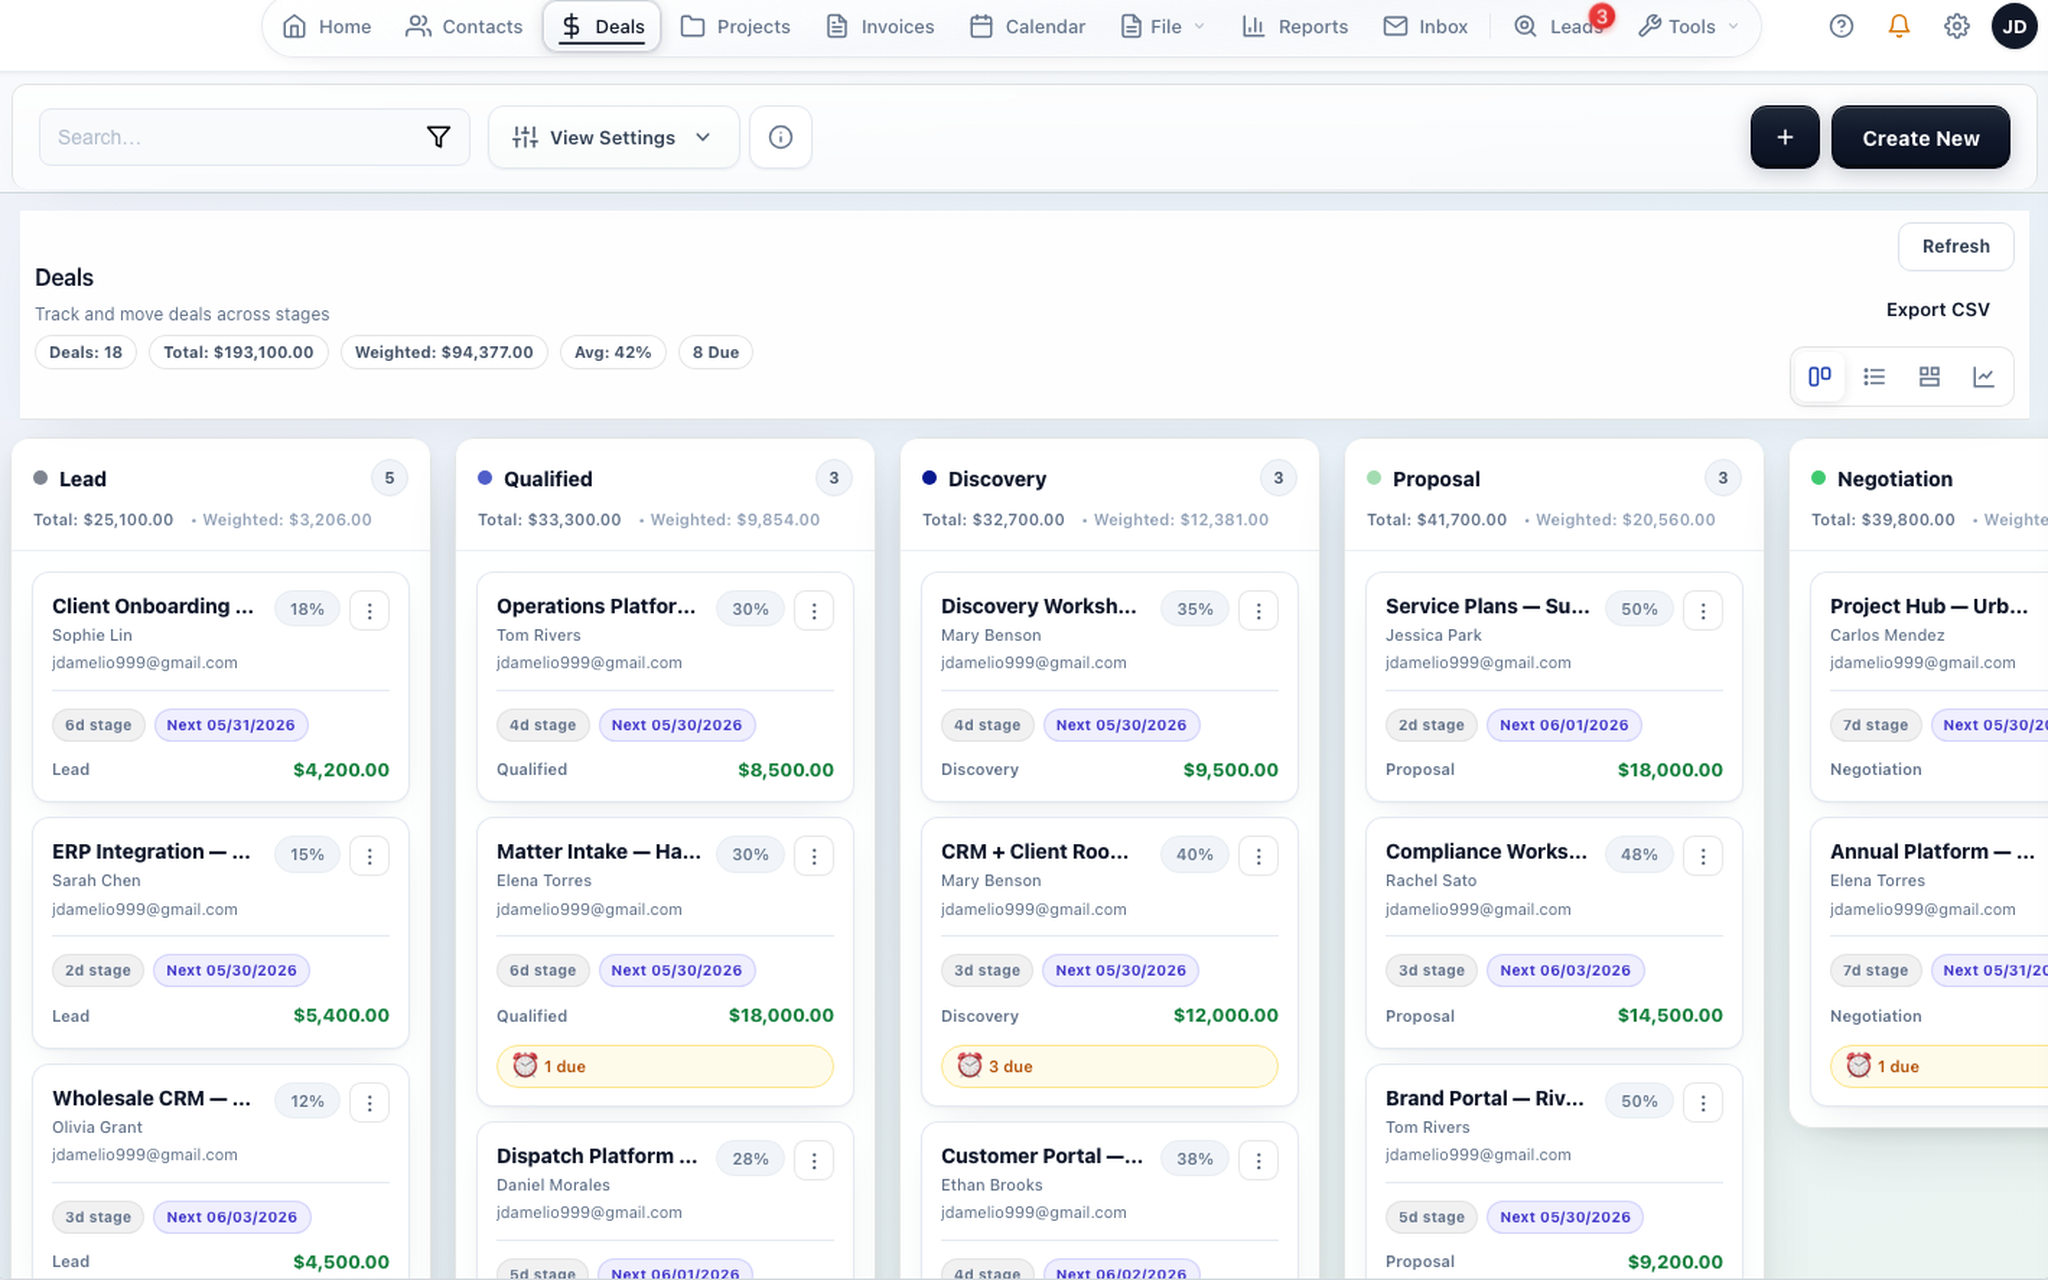Switch to grid card view icon
Screen dimensions: 2048x1280
(x=1929, y=376)
